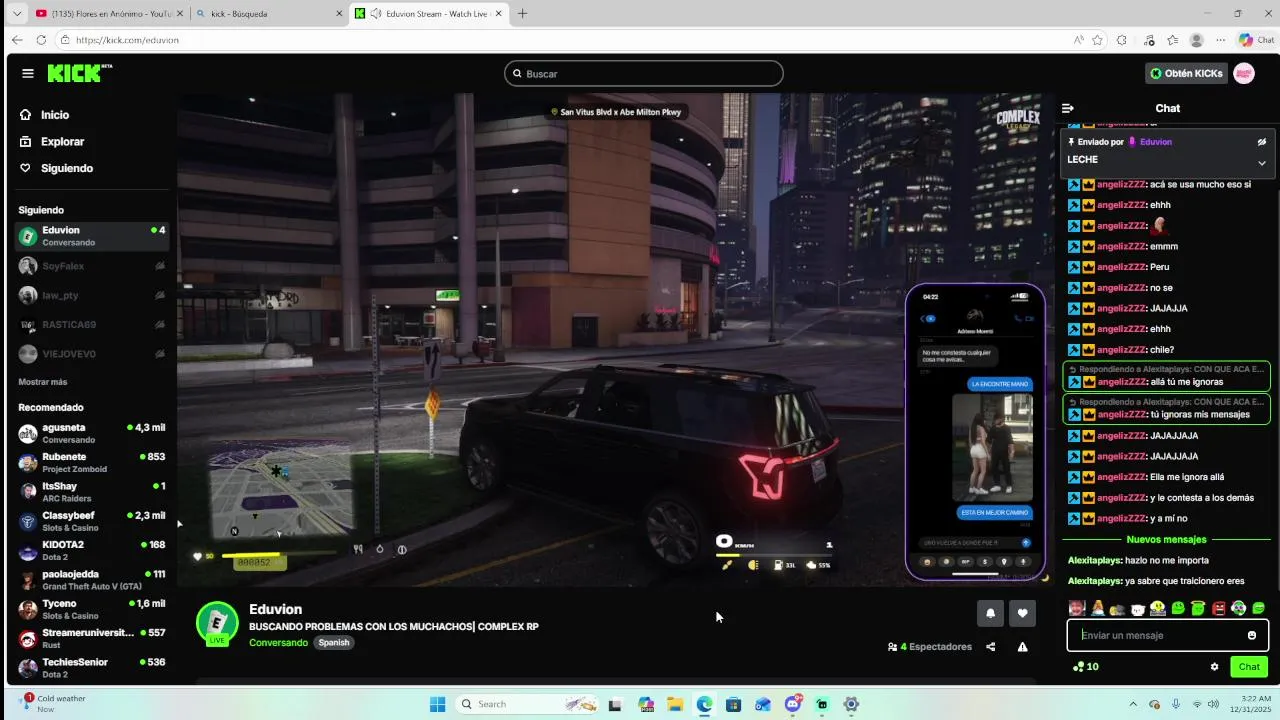Open the emote picker smiley
Viewport: 1280px width, 720px height.
click(x=1252, y=635)
